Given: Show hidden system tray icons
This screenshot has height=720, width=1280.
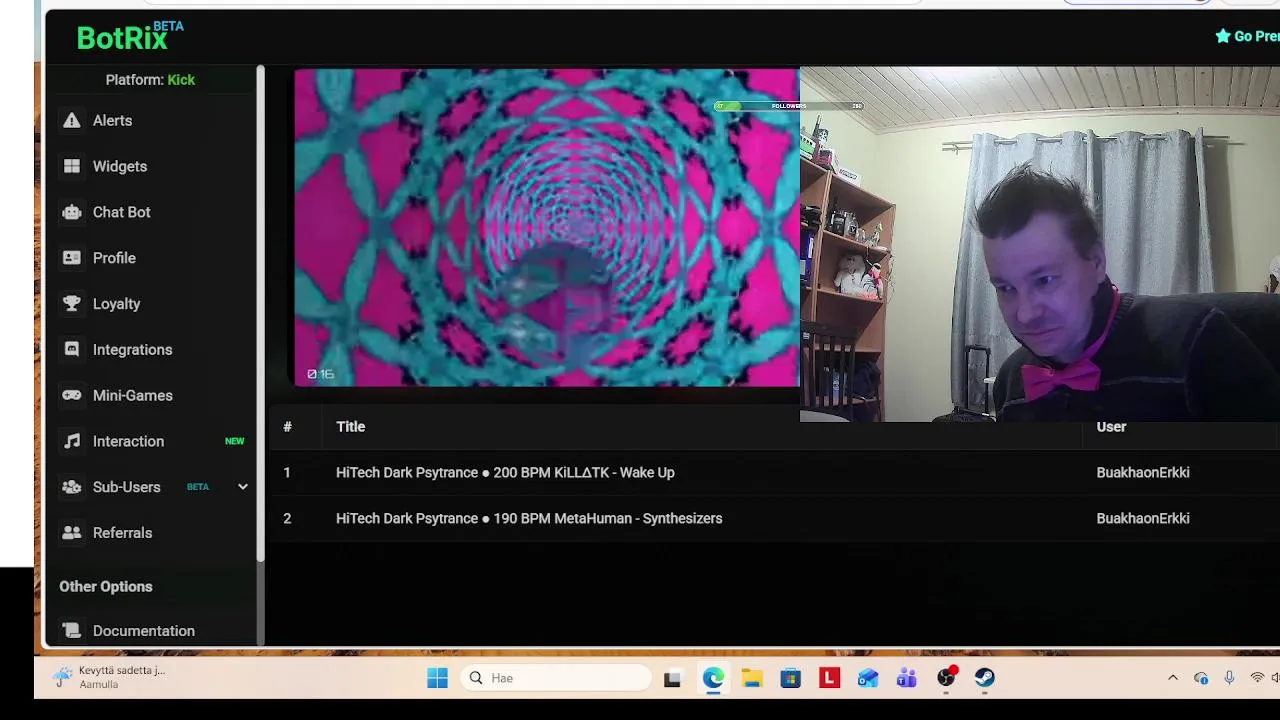Looking at the screenshot, I should tap(1173, 678).
